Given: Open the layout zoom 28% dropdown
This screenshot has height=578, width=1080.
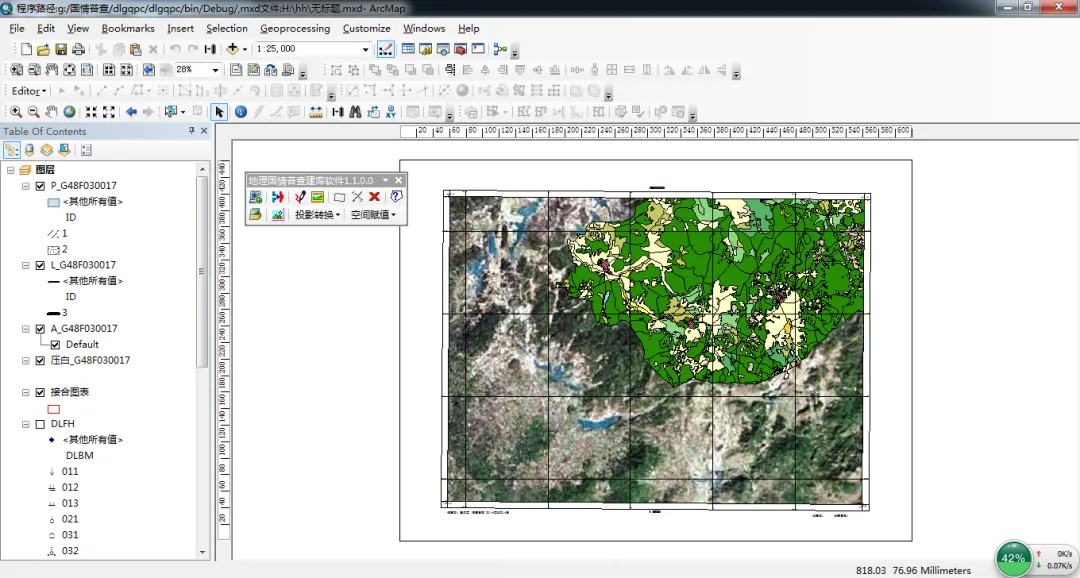Looking at the screenshot, I should click(215, 70).
